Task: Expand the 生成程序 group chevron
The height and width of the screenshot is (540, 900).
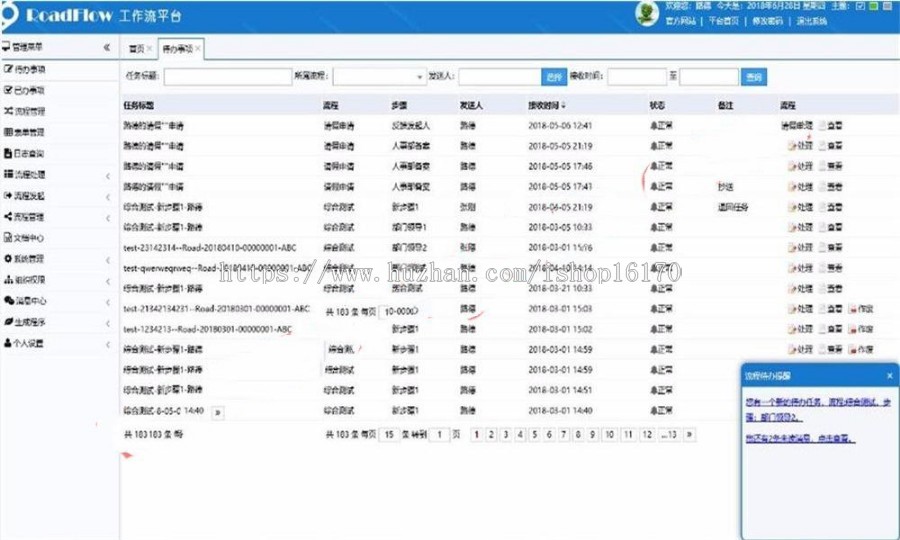Action: [108, 324]
